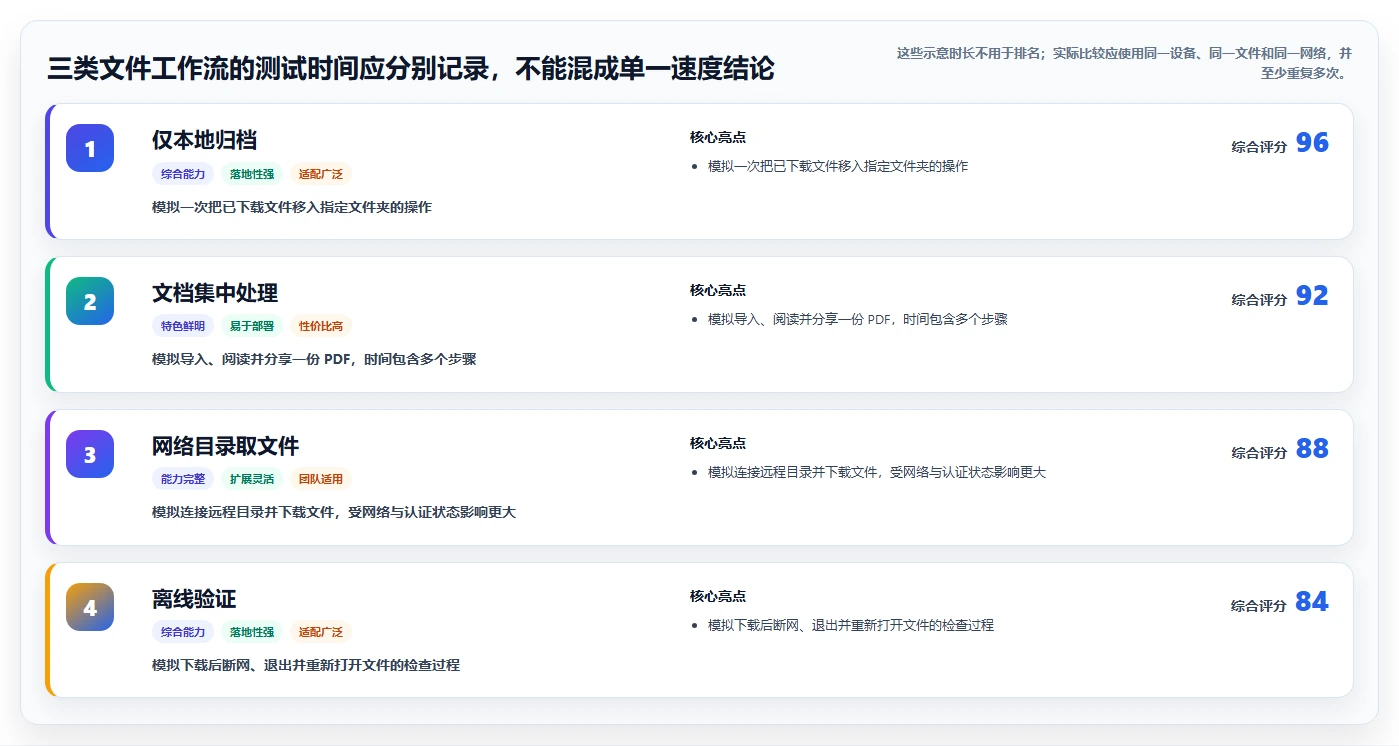Viewport: 1399px width, 746px height.
Task: Click bold description about 连接远程目录并下载文件
Action: click(x=334, y=512)
